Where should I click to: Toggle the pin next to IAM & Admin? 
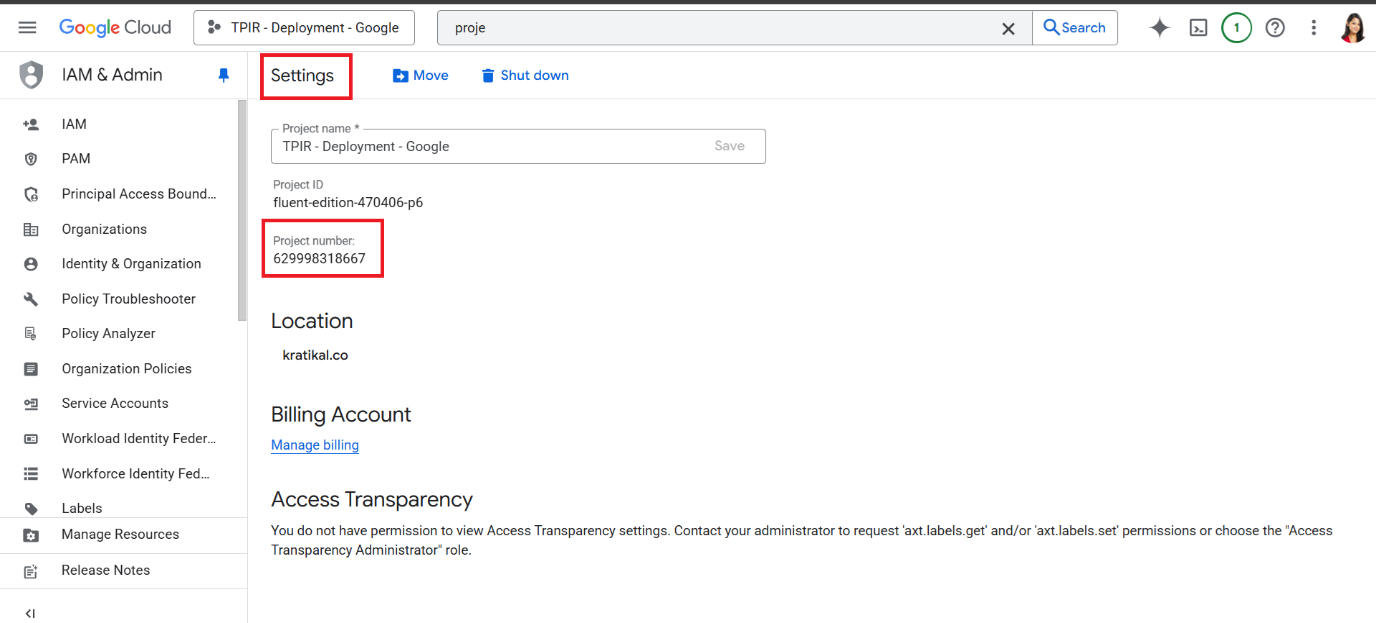(x=224, y=75)
